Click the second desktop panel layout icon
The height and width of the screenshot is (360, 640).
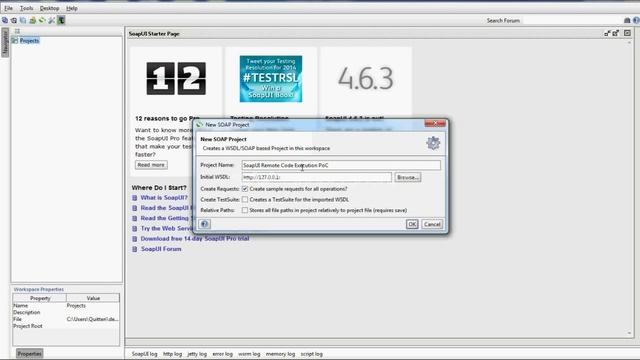616,33
